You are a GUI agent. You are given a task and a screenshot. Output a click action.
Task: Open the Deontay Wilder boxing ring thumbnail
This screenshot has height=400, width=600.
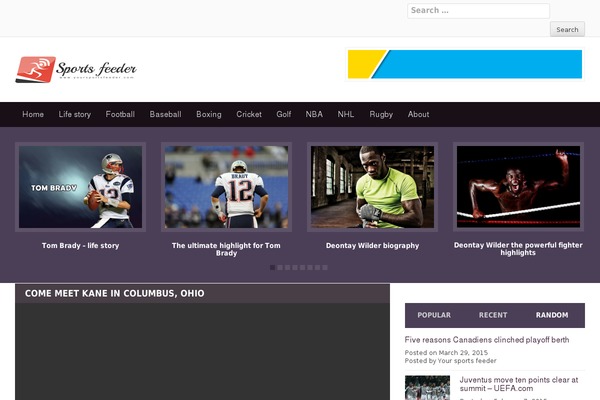518,187
